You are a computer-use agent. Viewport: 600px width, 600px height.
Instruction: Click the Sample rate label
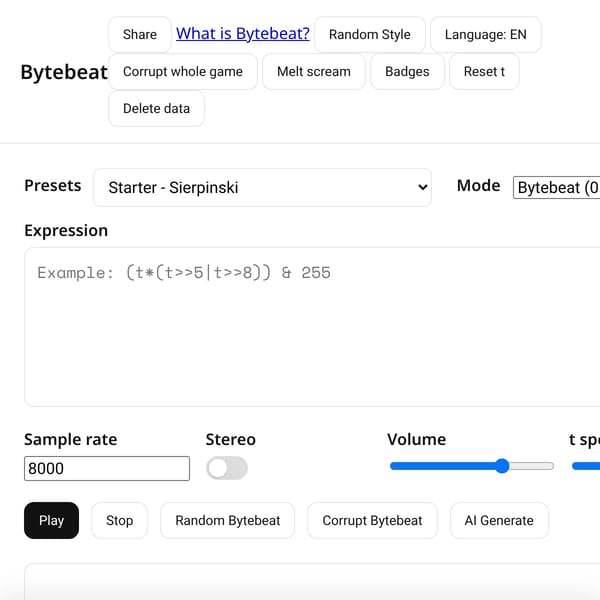[71, 439]
